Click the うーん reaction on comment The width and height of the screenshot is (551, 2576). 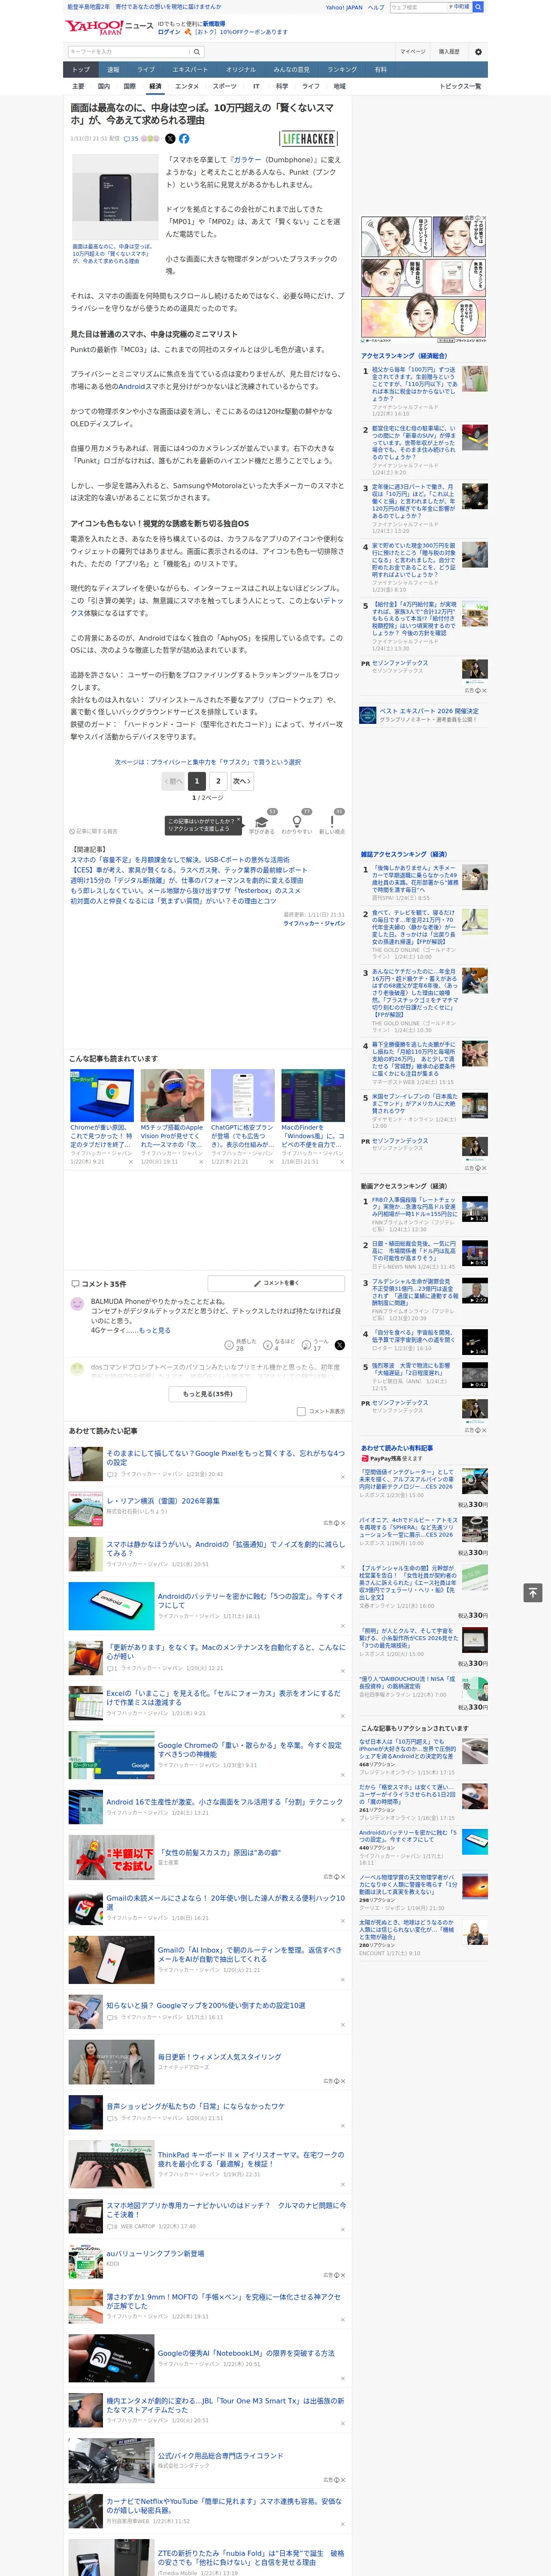pyautogui.click(x=307, y=1345)
